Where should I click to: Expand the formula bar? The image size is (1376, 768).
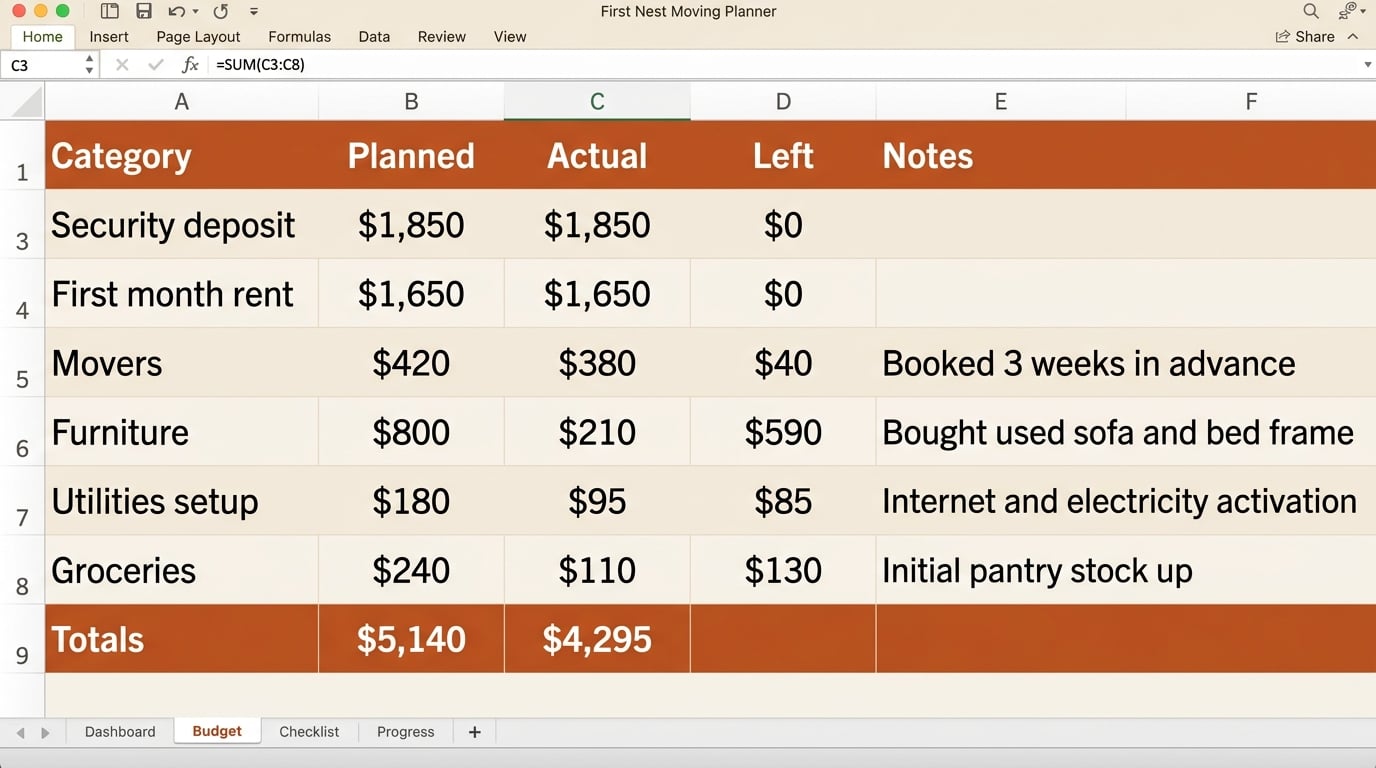(x=1367, y=65)
